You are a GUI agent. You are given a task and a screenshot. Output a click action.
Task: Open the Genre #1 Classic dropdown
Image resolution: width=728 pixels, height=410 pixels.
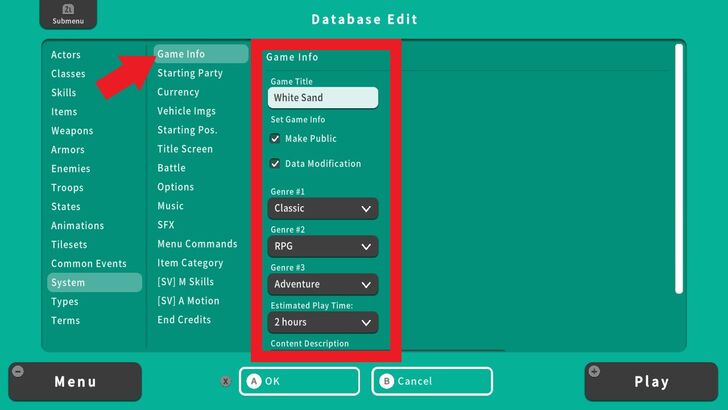pyautogui.click(x=323, y=209)
